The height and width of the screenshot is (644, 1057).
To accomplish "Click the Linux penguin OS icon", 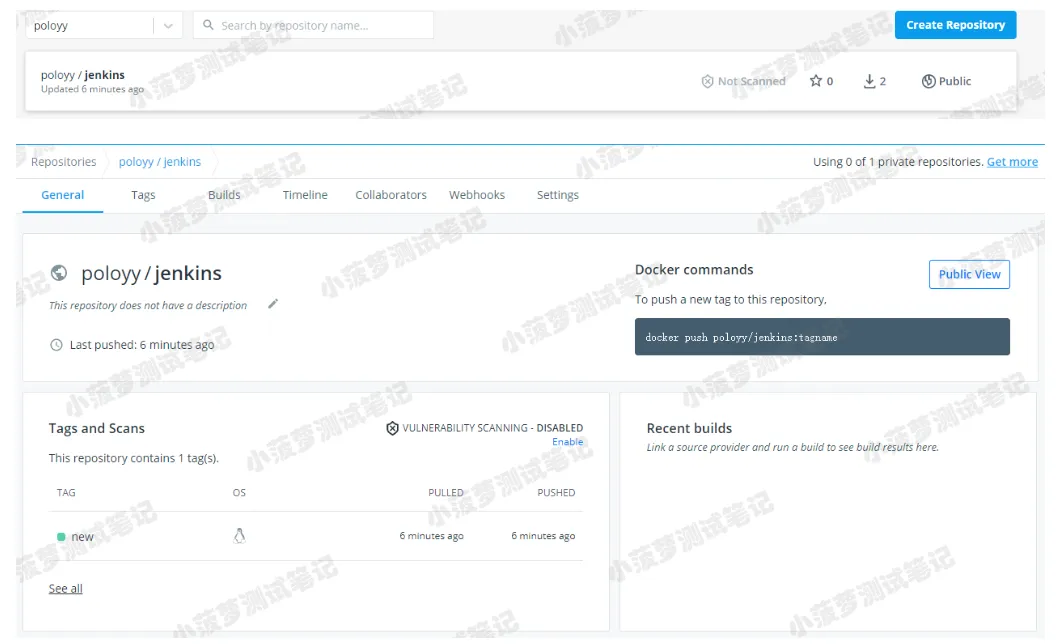I will [x=239, y=536].
